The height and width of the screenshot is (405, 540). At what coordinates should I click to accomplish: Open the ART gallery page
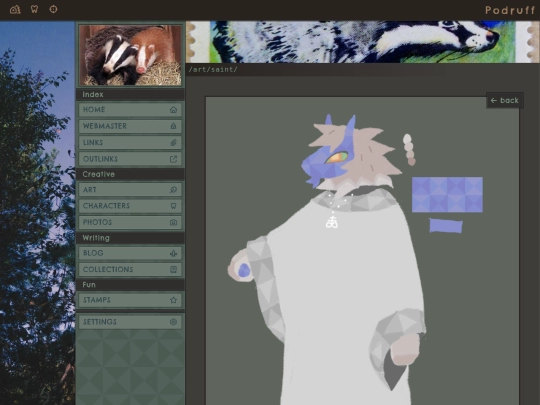pos(130,190)
